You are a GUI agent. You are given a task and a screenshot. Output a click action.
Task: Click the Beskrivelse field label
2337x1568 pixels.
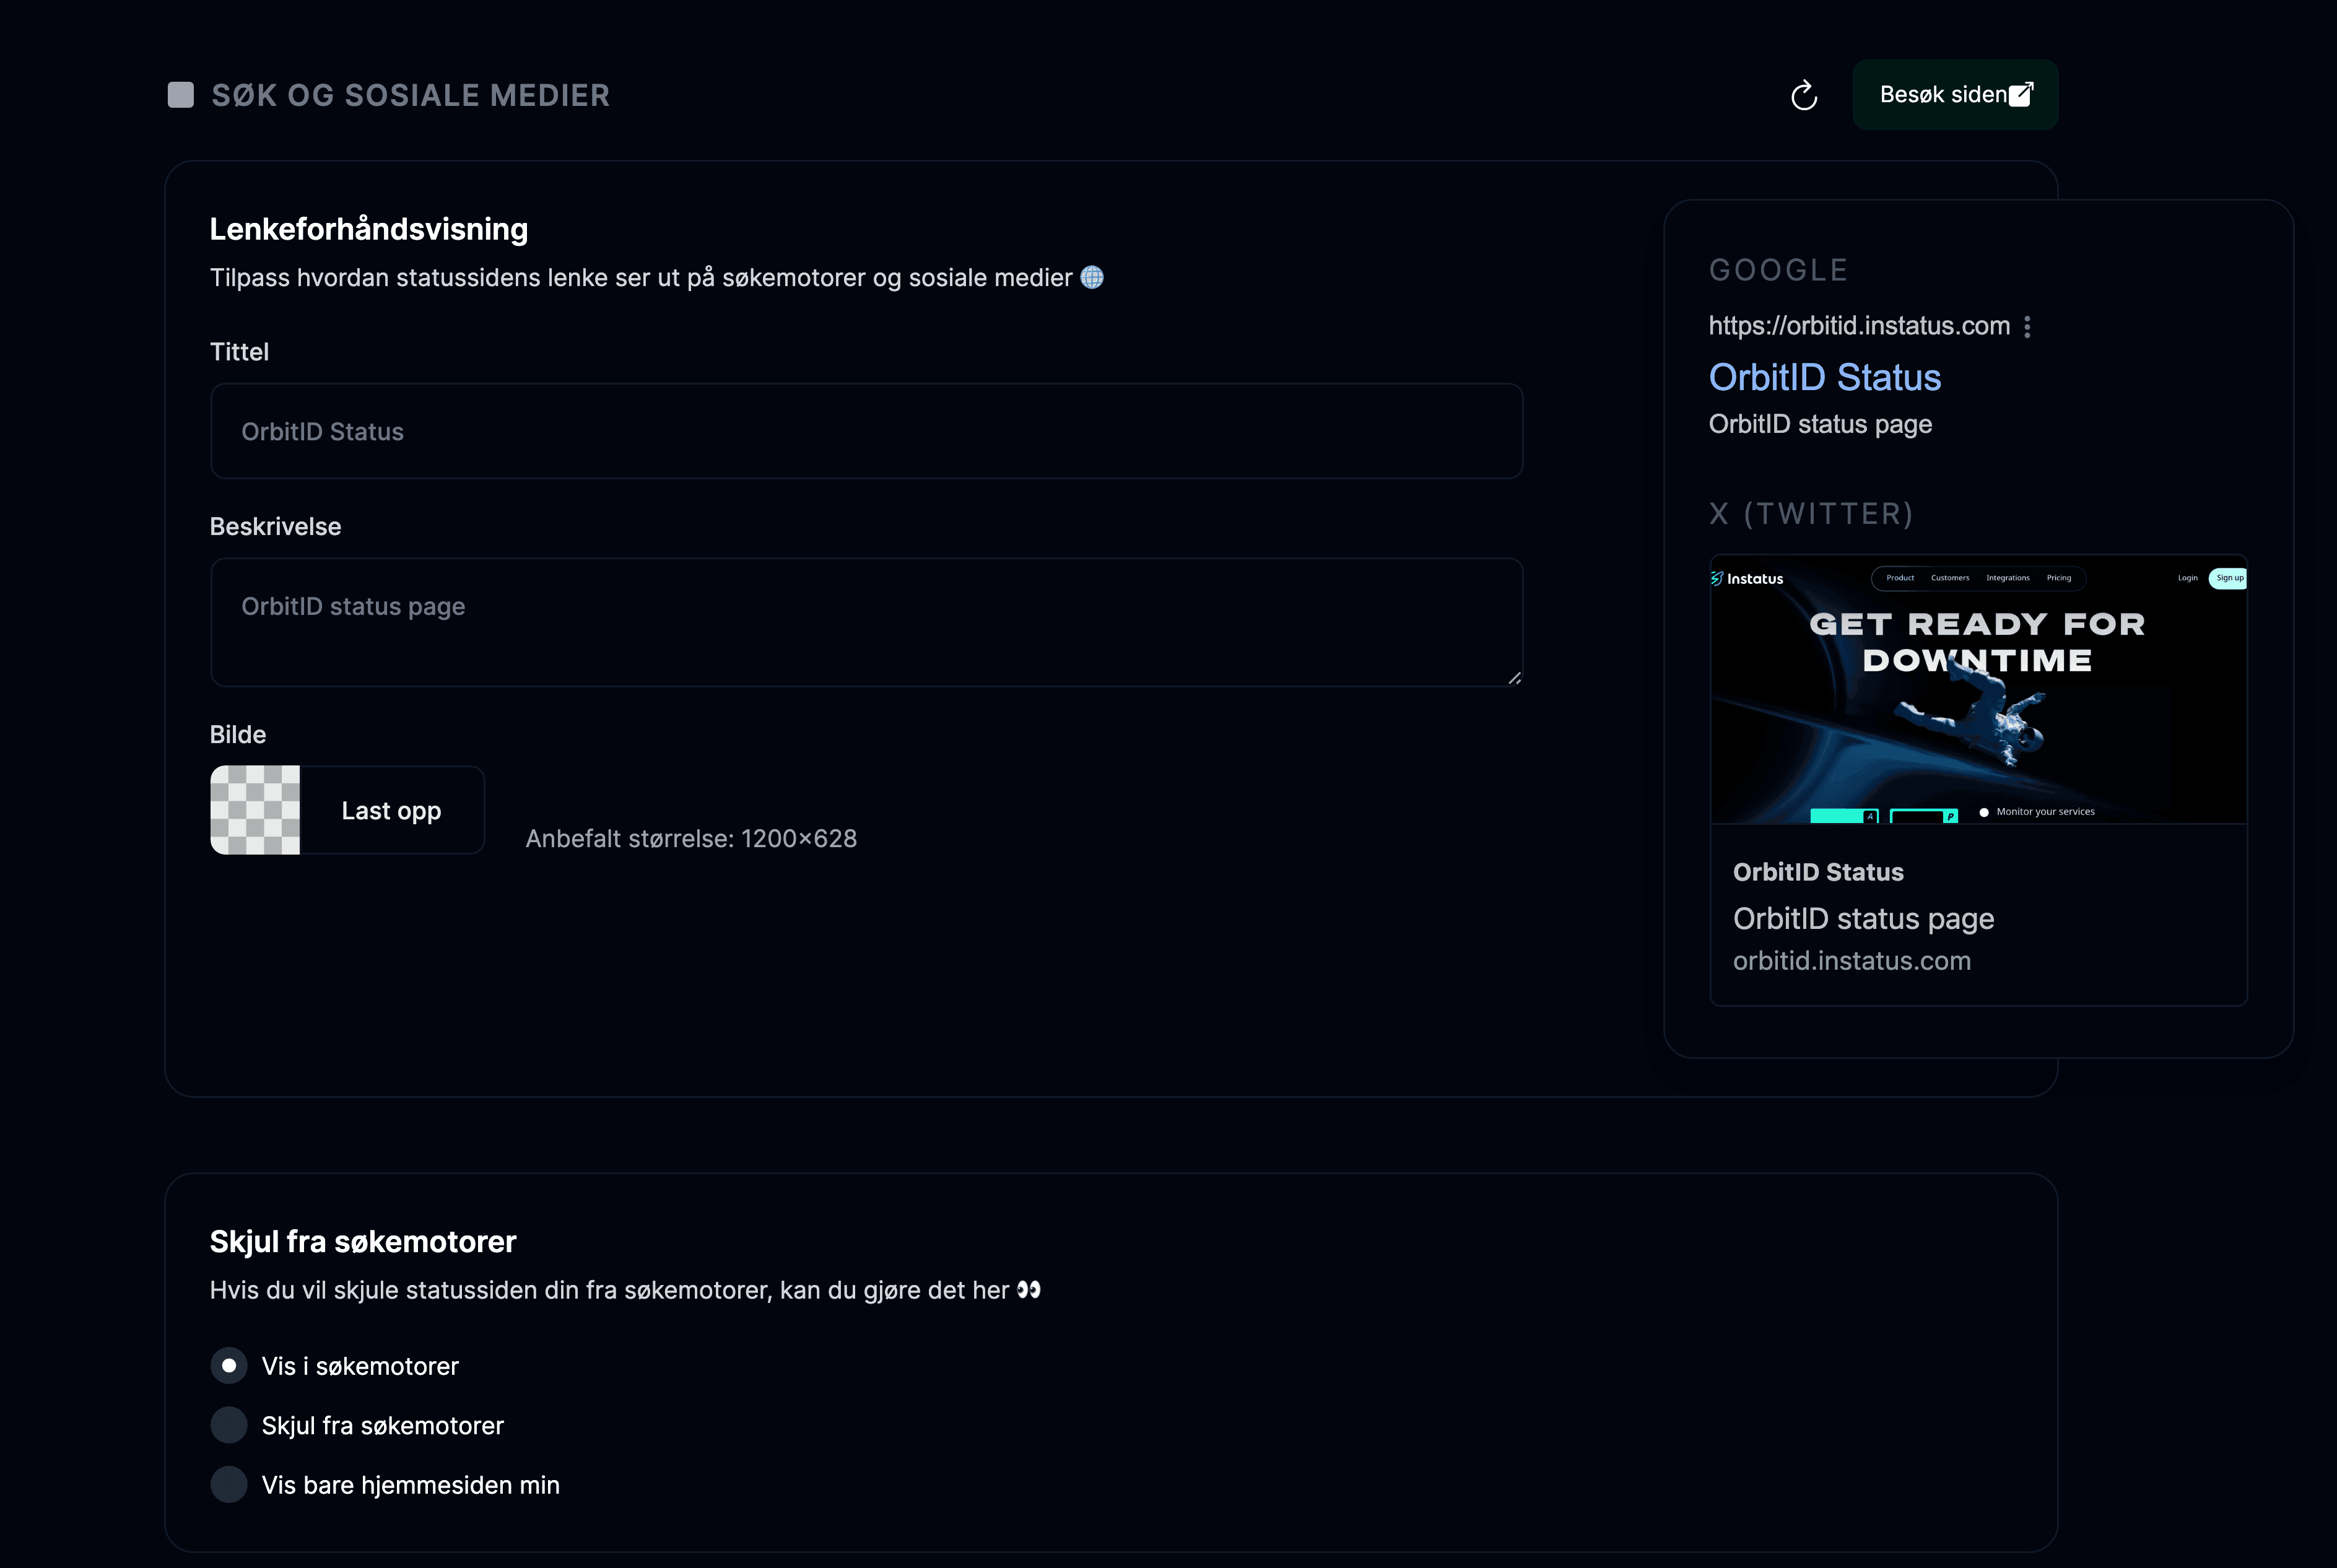click(x=276, y=527)
